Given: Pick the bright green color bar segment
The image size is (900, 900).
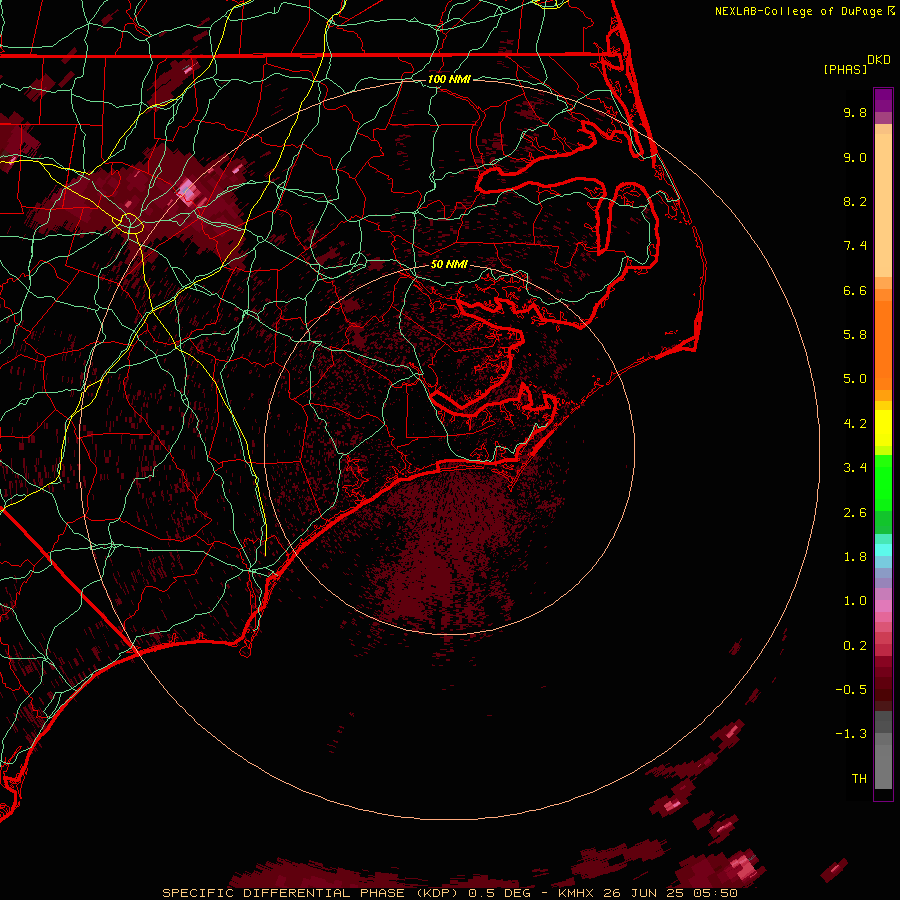Looking at the screenshot, I should click(x=883, y=483).
